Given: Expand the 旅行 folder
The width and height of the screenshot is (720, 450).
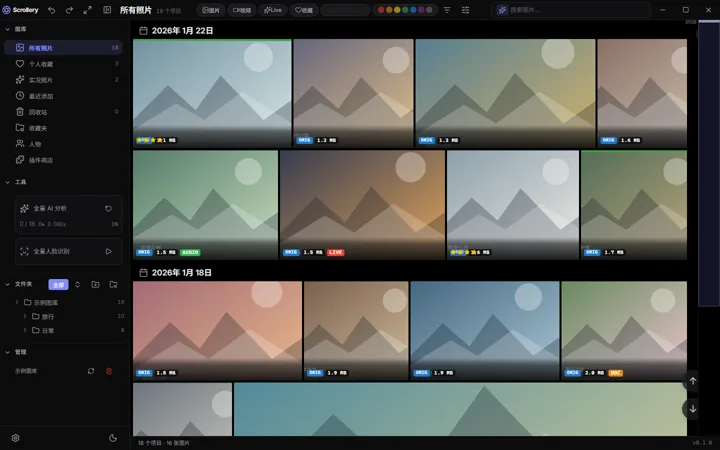Looking at the screenshot, I should click(25, 316).
